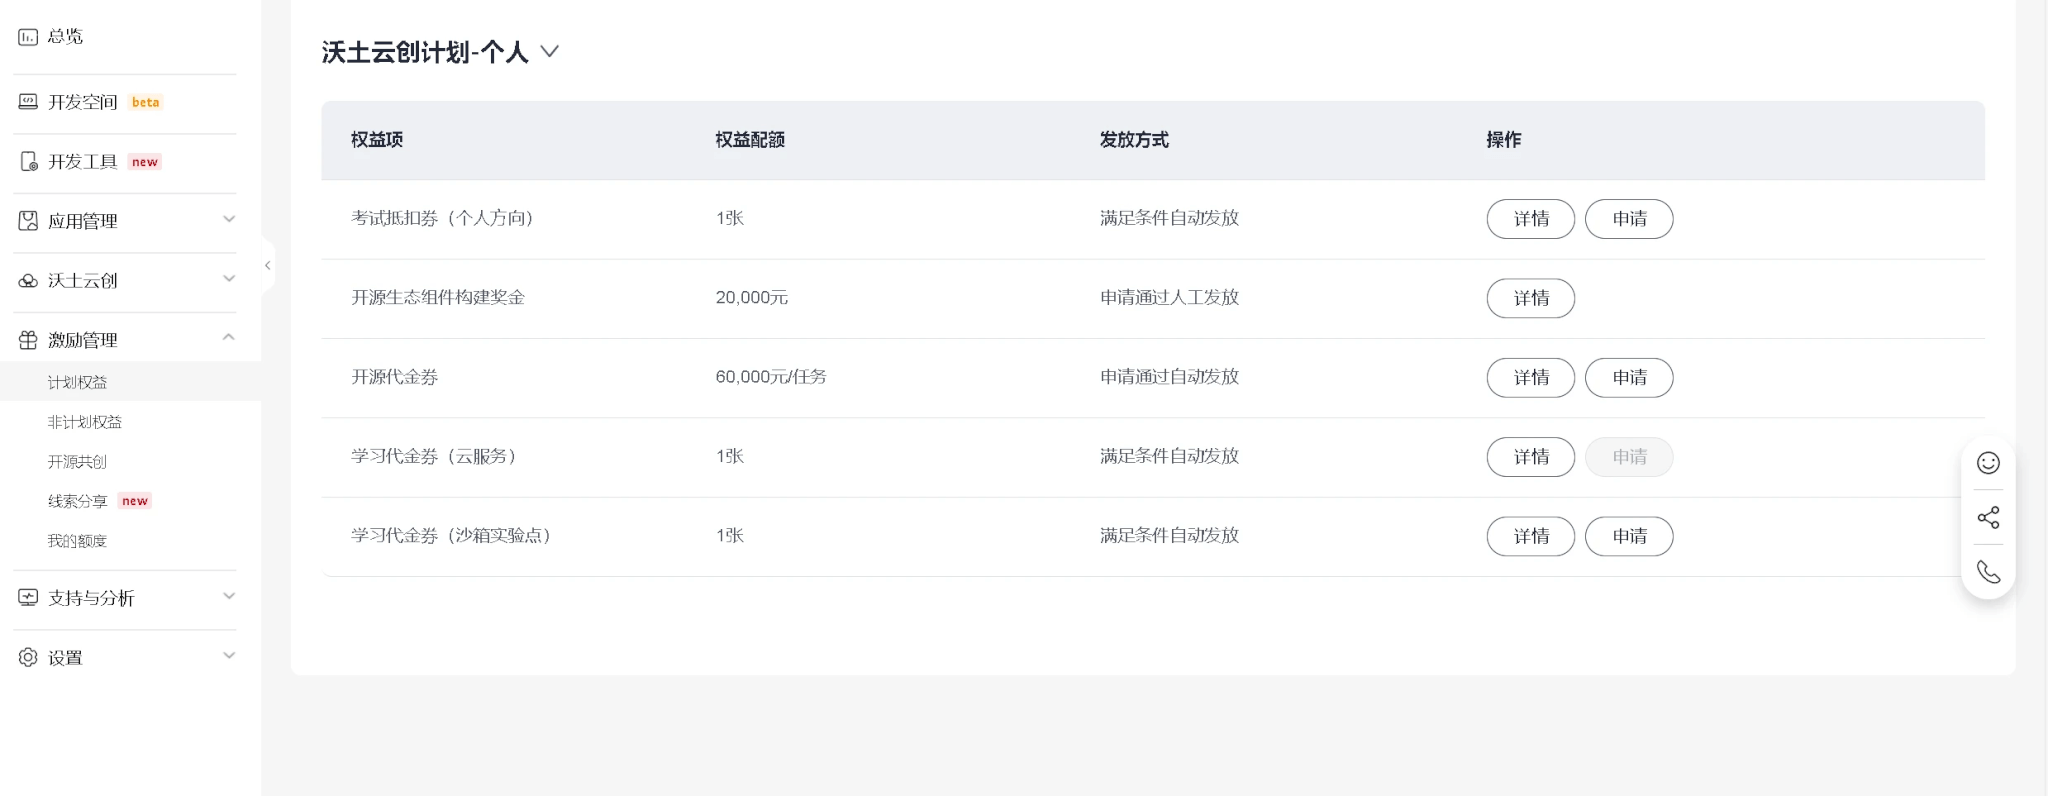Click the 支持与分析 monitor icon
The height and width of the screenshot is (796, 2048).
tap(28, 598)
